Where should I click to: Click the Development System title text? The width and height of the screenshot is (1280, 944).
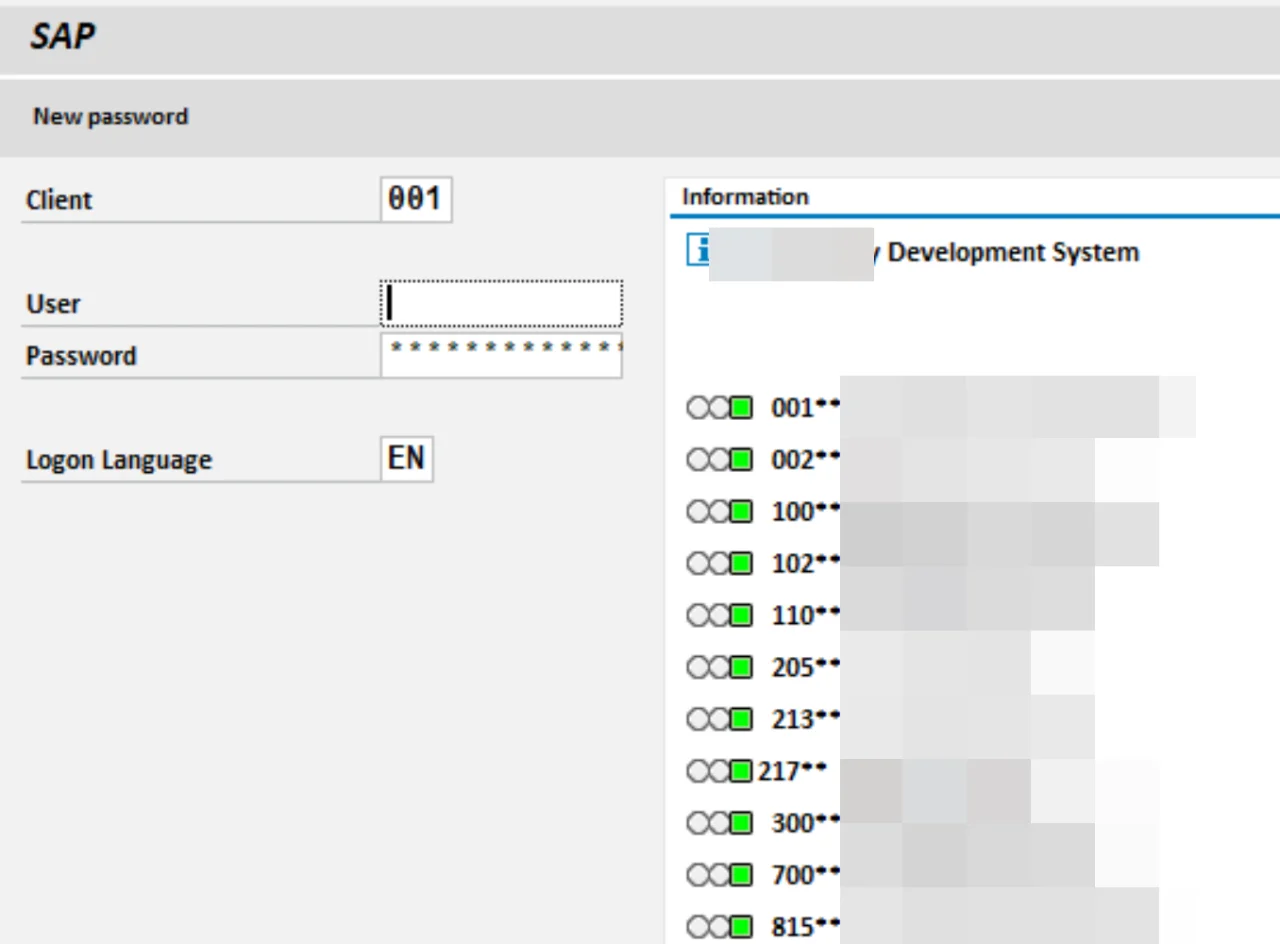(1012, 252)
